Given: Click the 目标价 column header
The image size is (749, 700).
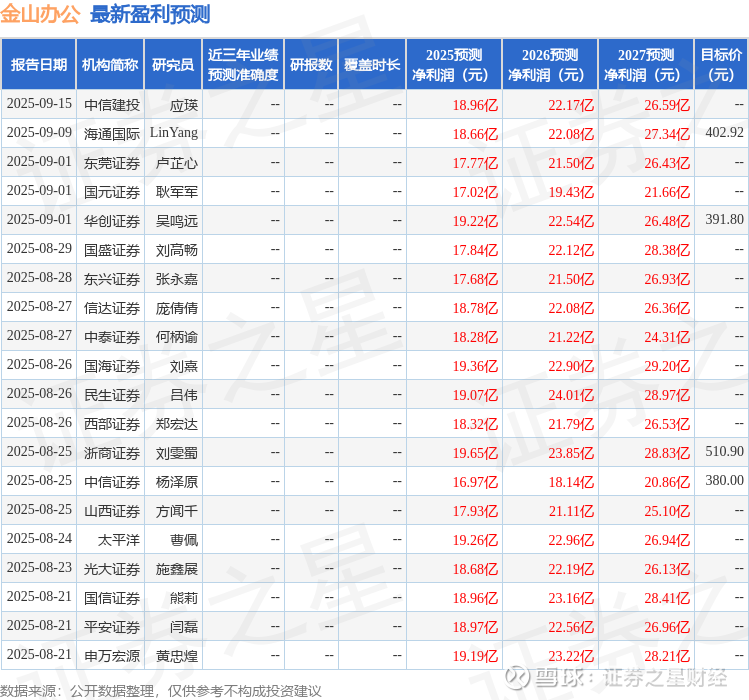Looking at the screenshot, I should [721, 65].
